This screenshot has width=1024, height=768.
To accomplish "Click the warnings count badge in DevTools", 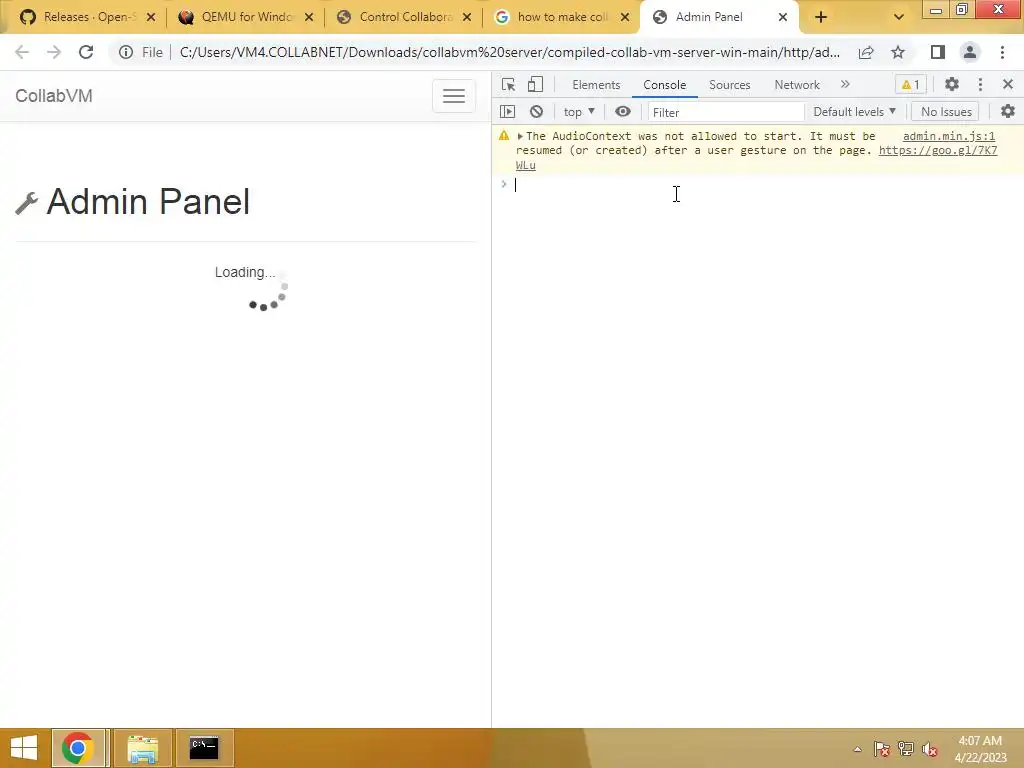I will (910, 84).
